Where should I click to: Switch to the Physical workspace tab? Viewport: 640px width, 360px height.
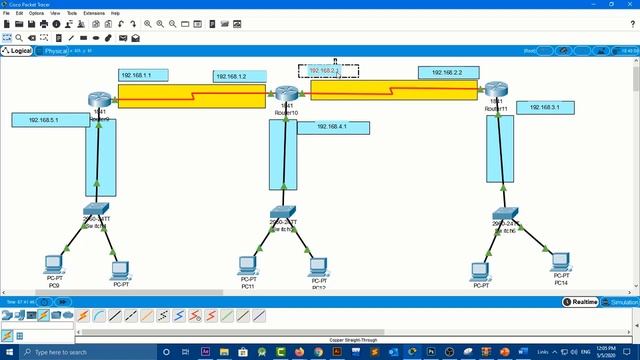point(51,51)
